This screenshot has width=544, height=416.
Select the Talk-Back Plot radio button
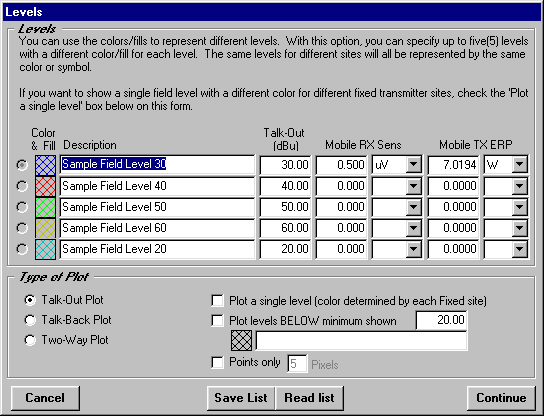(30, 320)
